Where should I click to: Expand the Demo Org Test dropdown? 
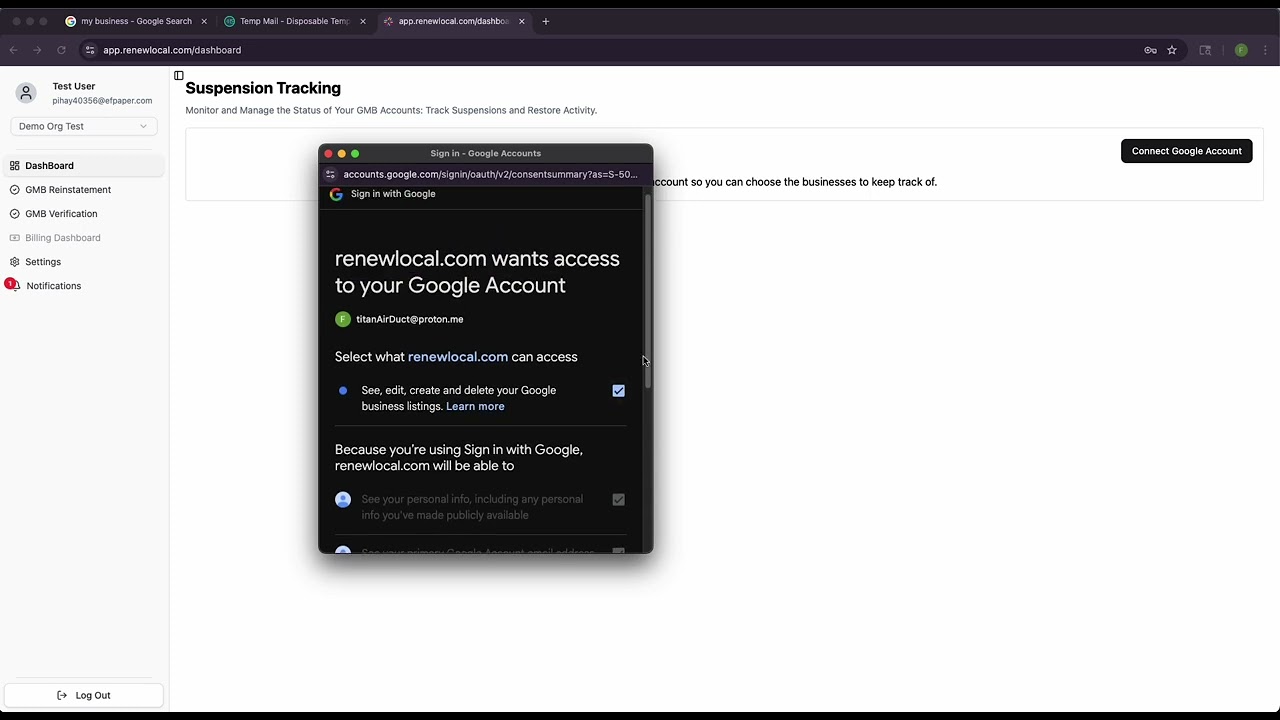(x=83, y=126)
